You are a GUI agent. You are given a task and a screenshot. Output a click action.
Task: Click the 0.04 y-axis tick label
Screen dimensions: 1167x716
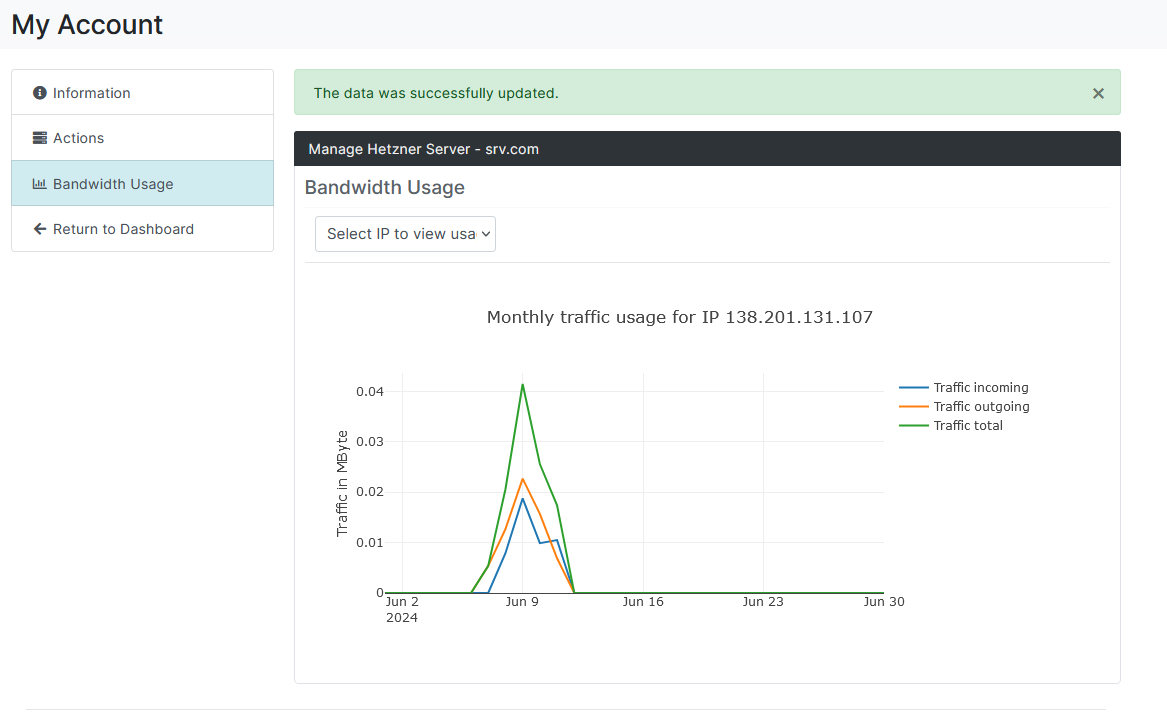click(370, 391)
